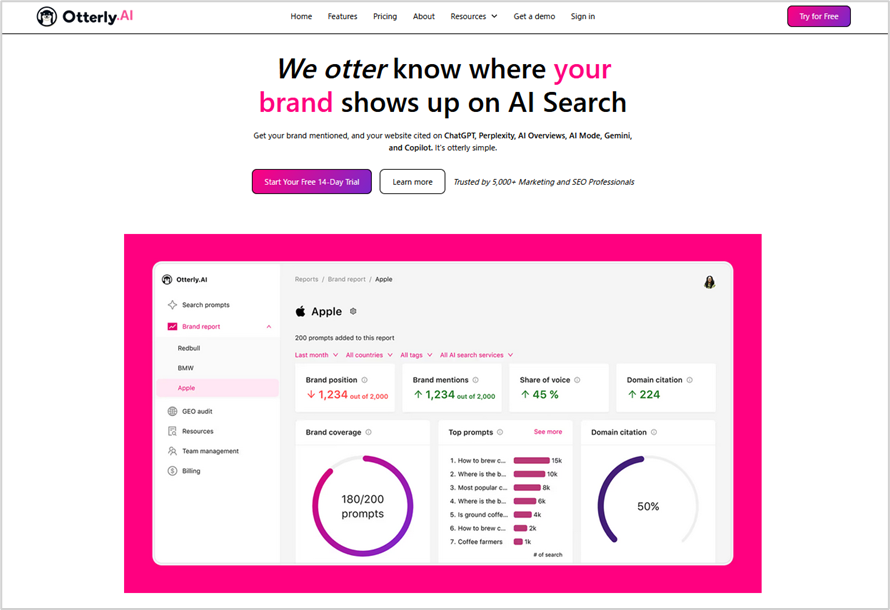The image size is (890, 610).
Task: Click Start Your Free 14-Day Trial button
Action: 312,182
